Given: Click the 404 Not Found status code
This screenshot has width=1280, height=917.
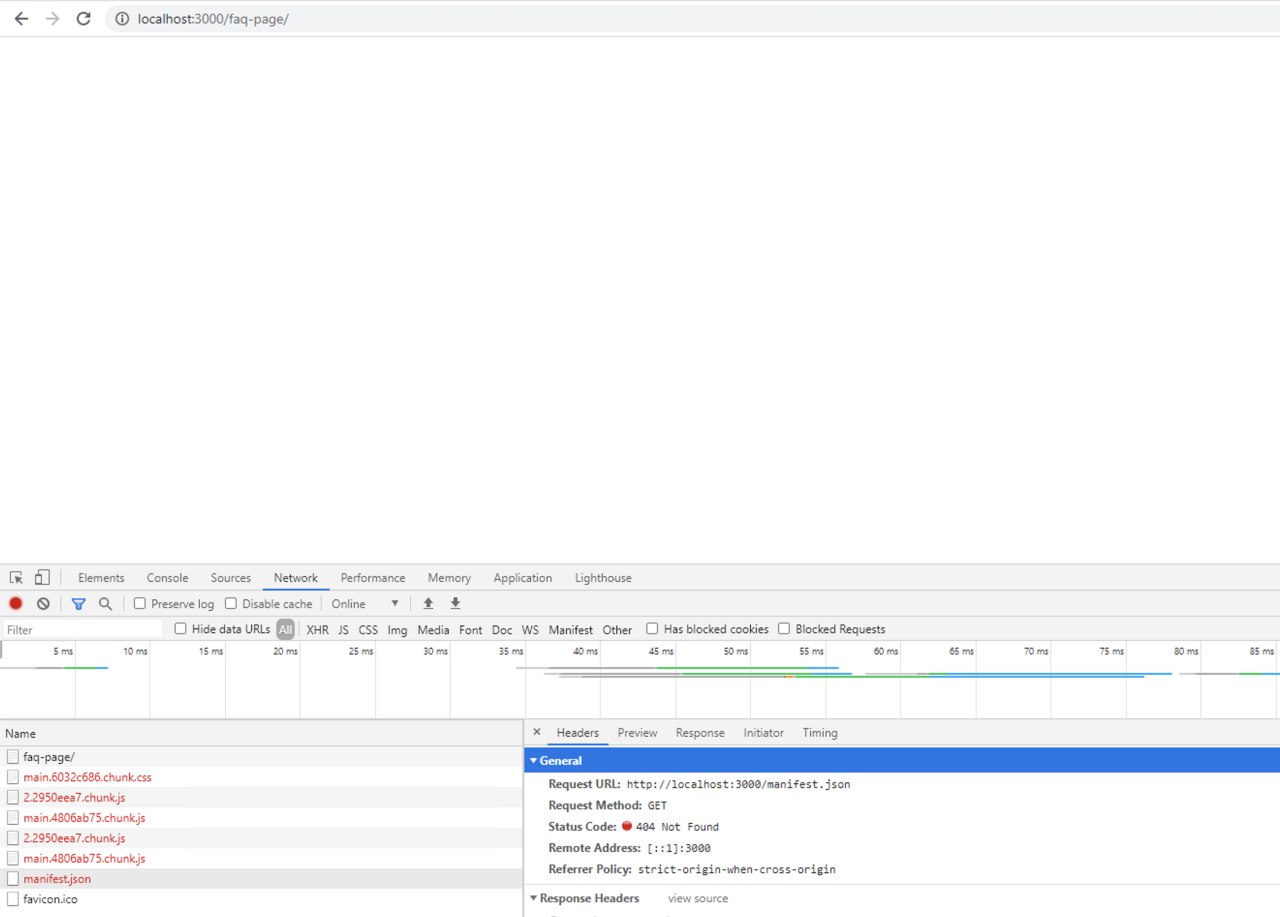Looking at the screenshot, I should 677,827.
